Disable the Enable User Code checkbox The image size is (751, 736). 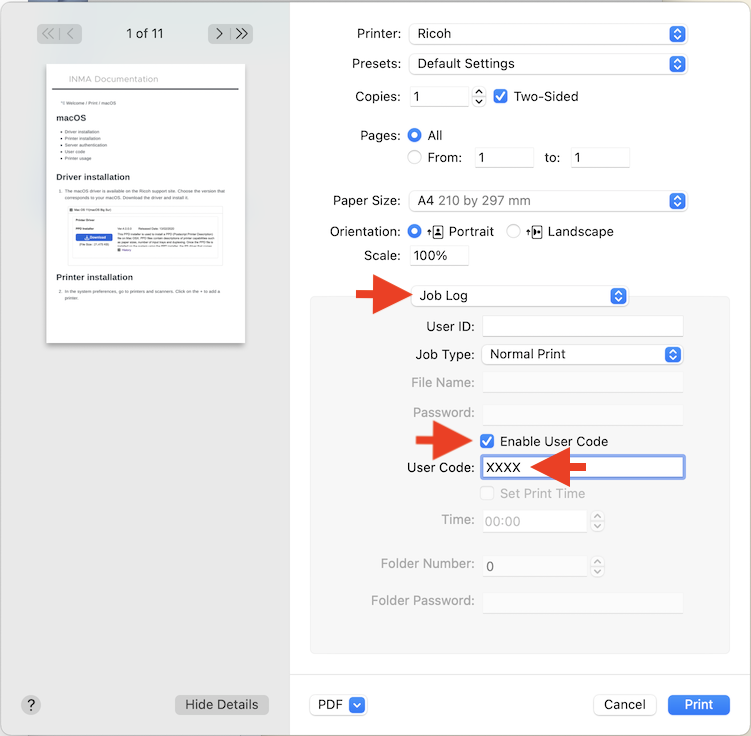[487, 441]
